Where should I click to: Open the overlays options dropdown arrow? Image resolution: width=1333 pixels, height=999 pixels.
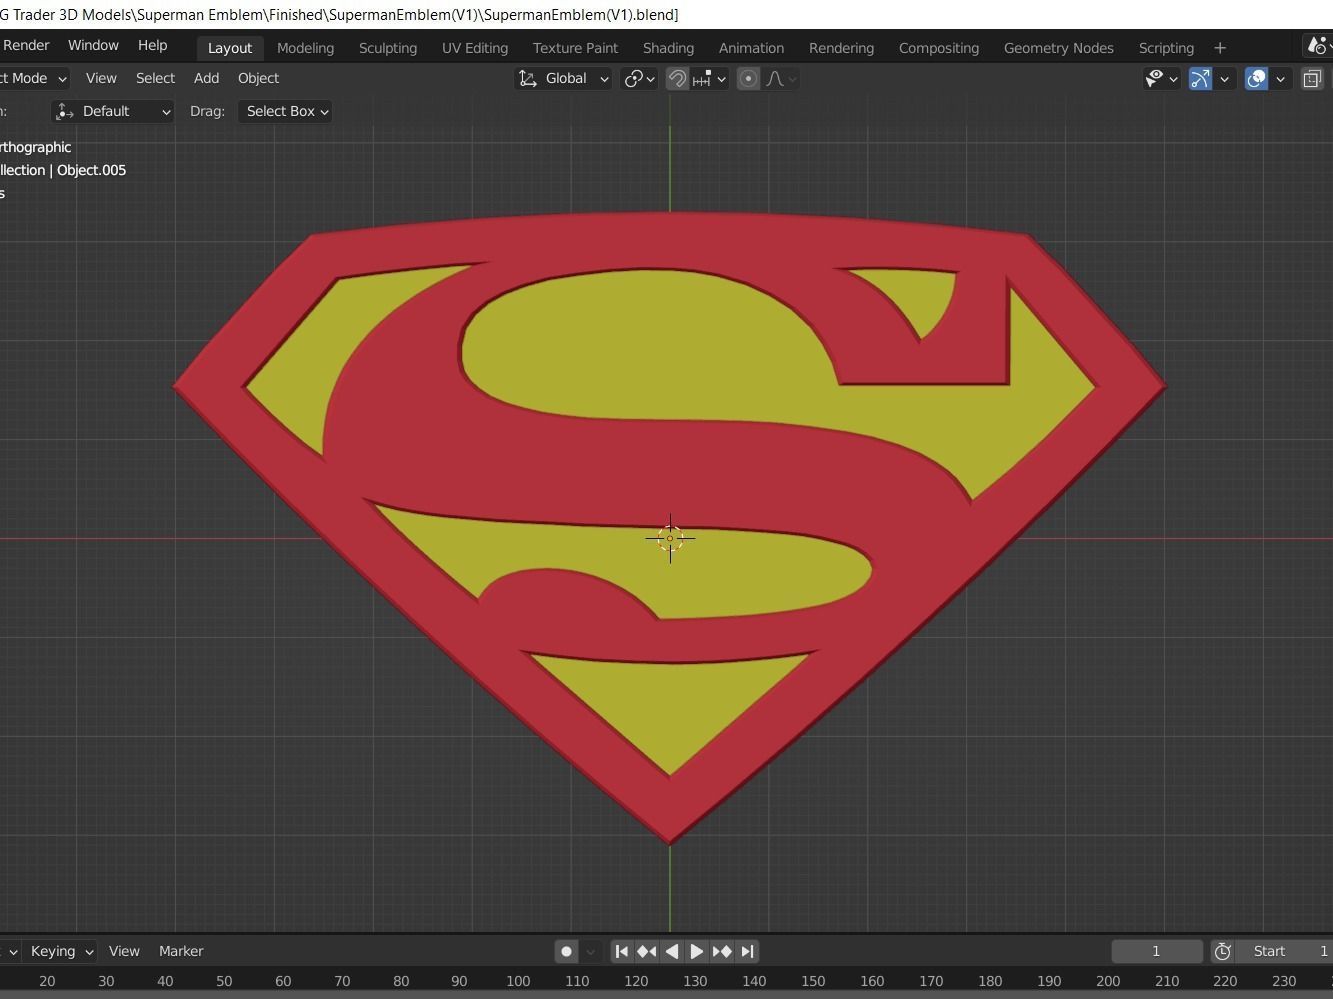click(x=1280, y=78)
